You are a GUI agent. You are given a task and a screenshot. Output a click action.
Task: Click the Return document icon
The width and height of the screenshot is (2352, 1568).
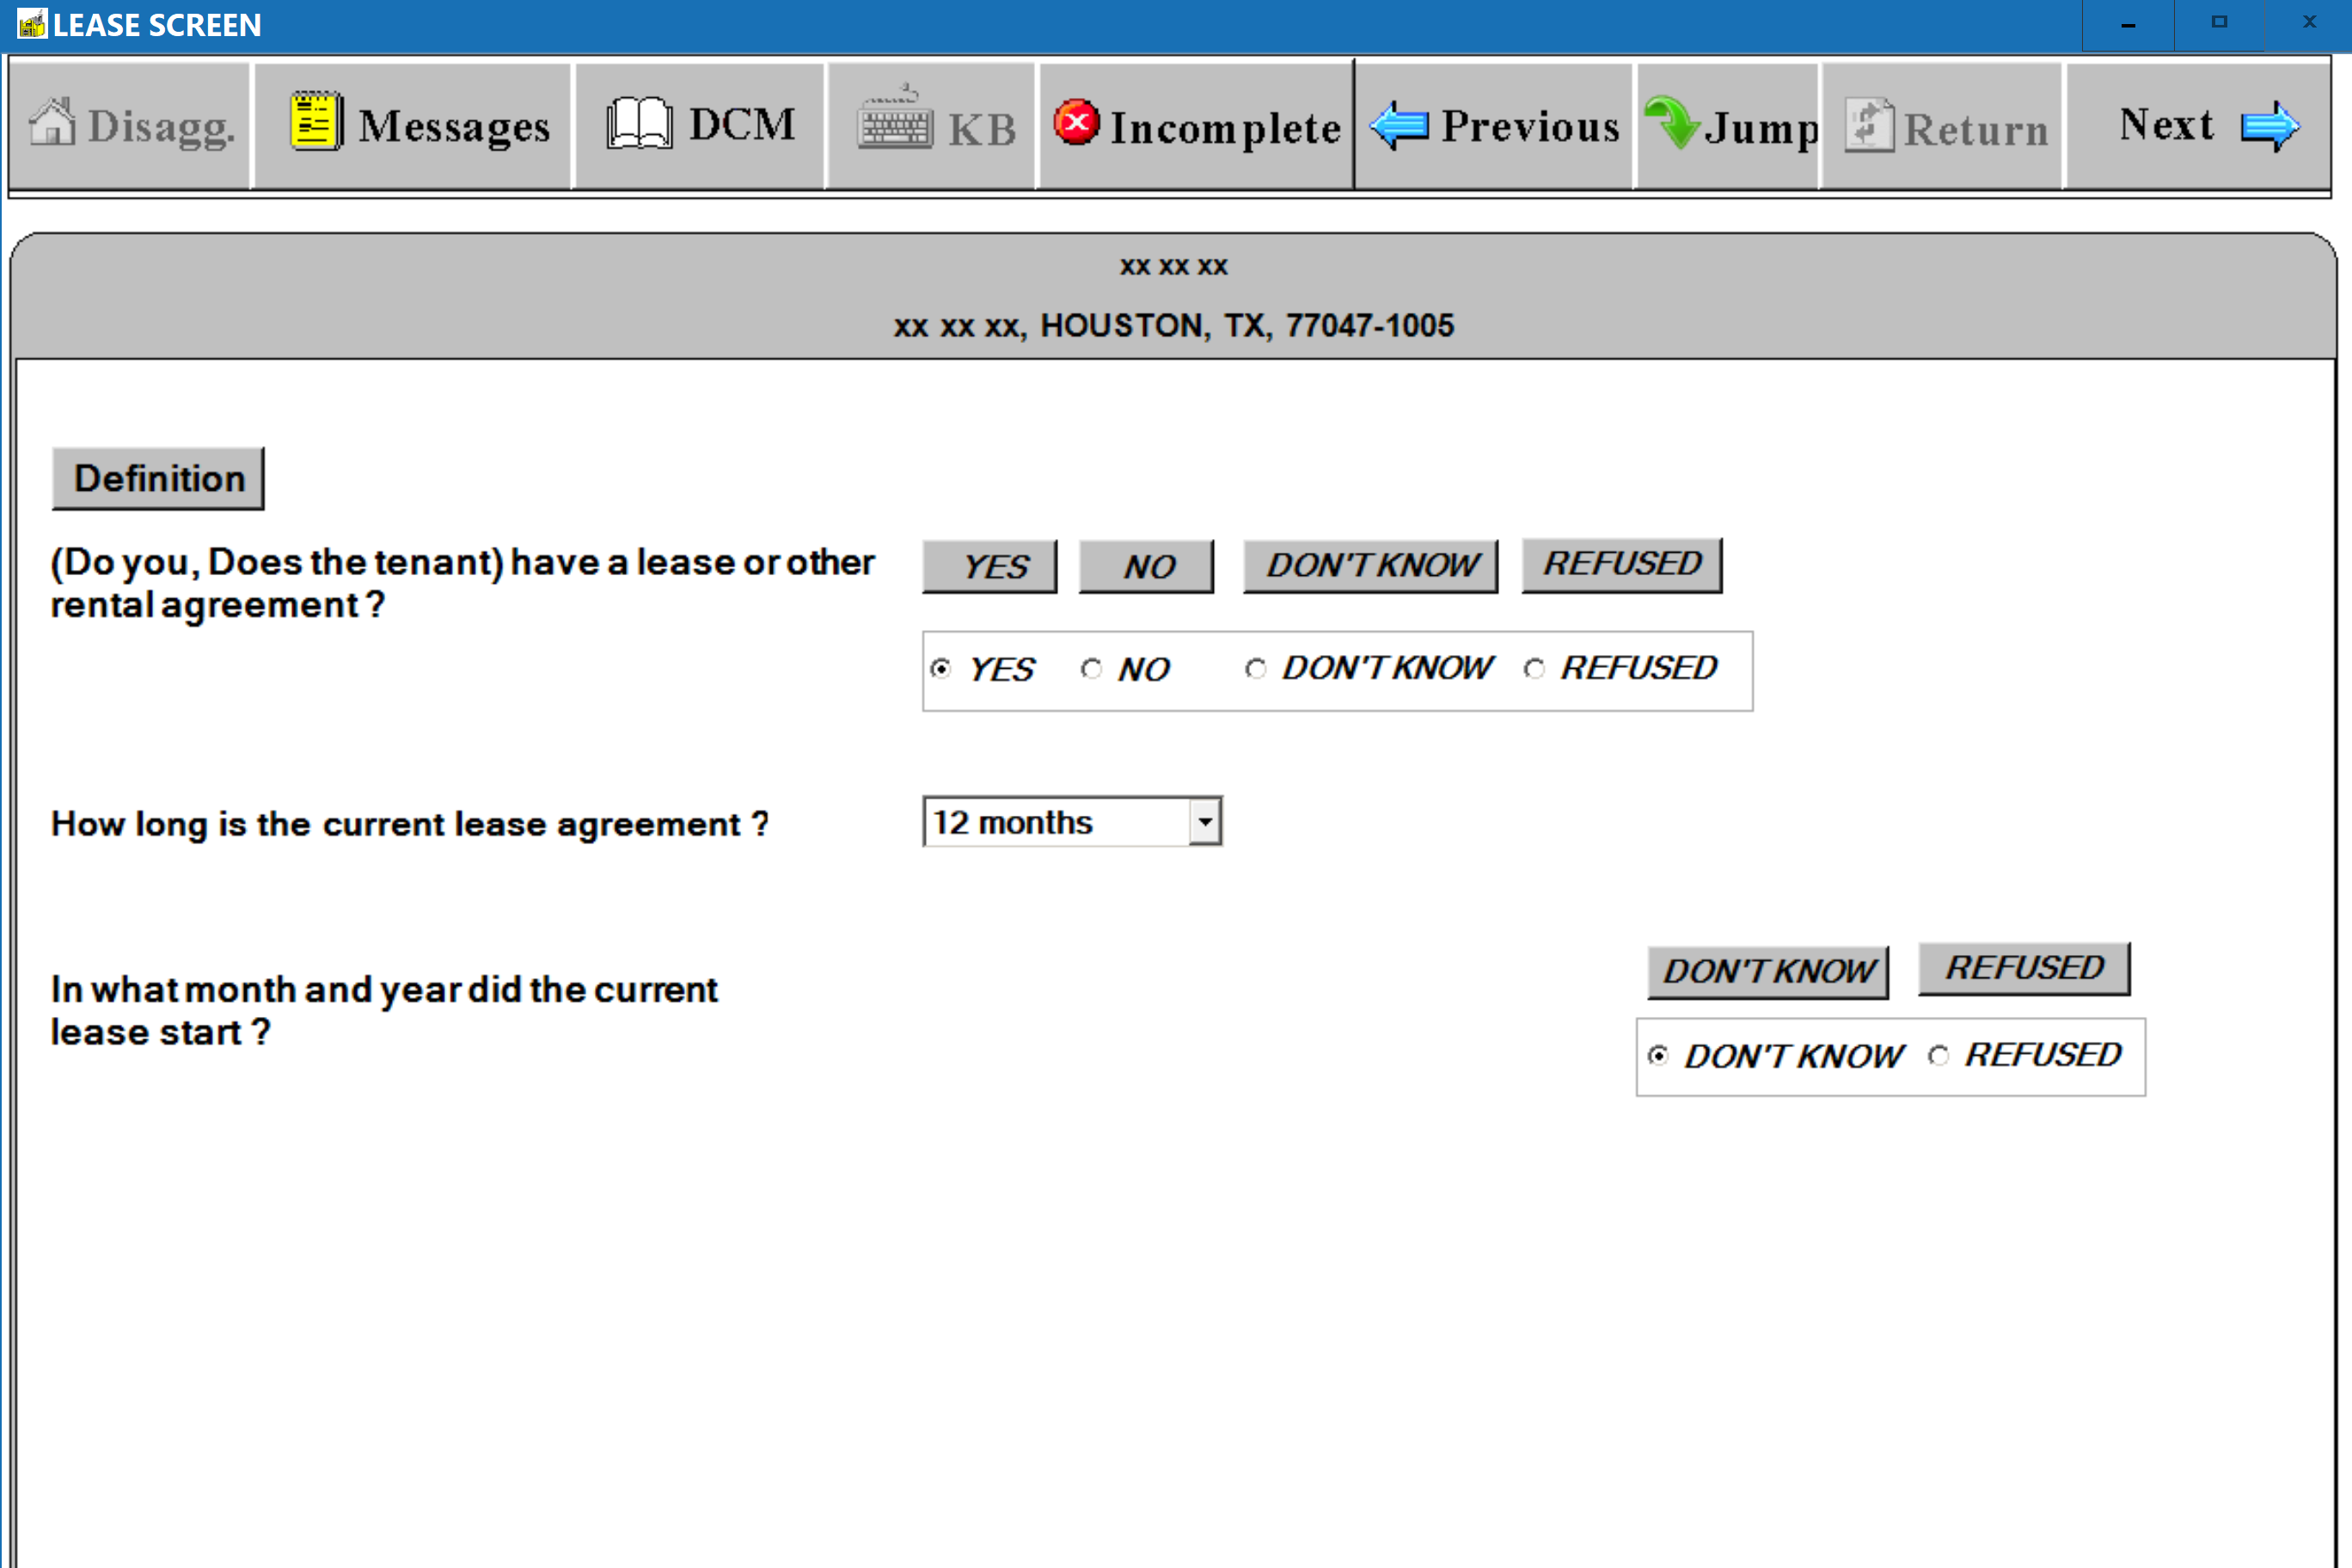[x=1868, y=126]
